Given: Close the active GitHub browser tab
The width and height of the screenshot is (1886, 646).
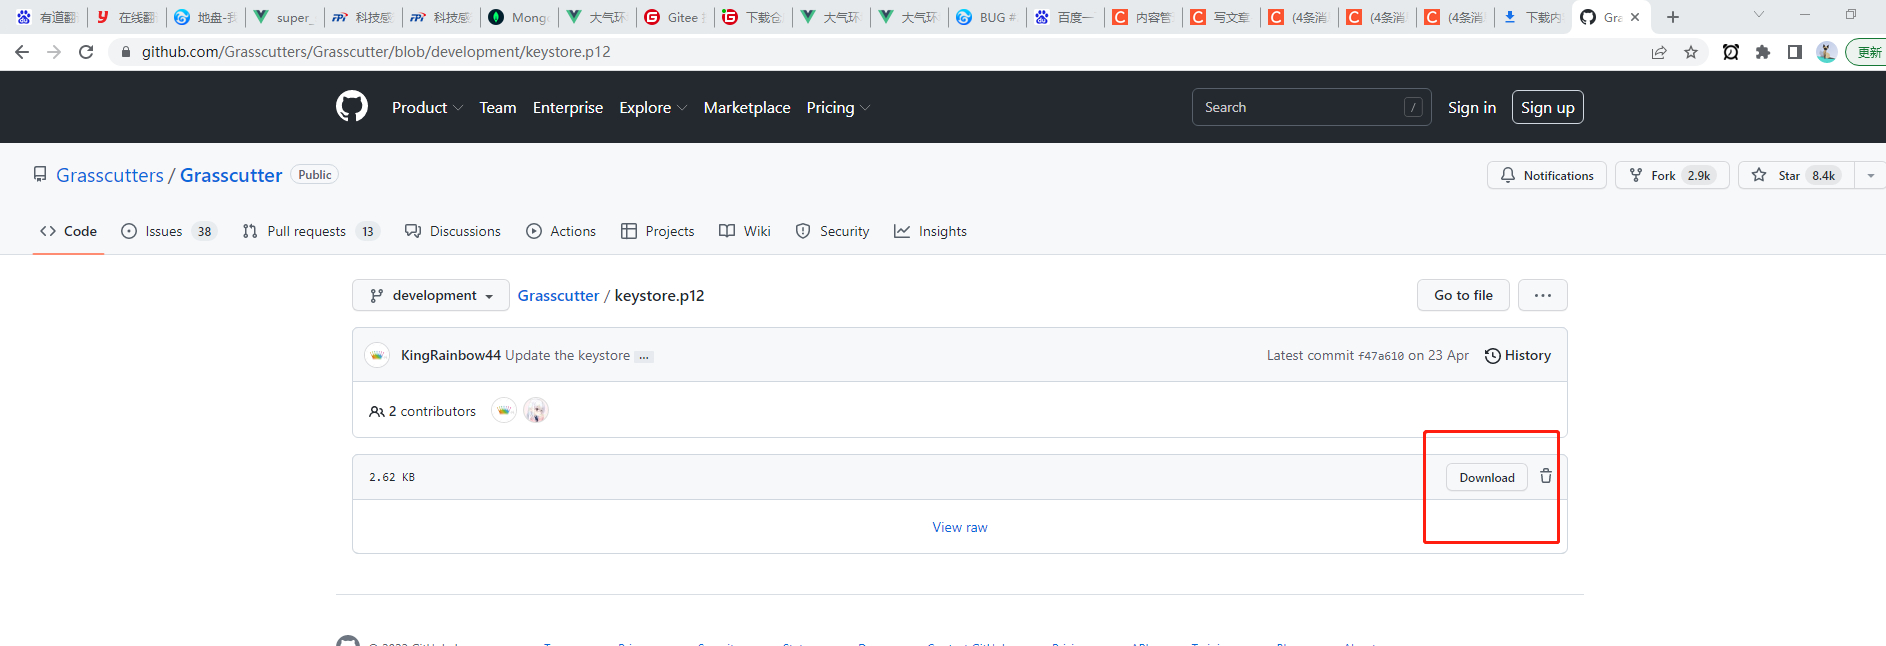Looking at the screenshot, I should [1635, 17].
